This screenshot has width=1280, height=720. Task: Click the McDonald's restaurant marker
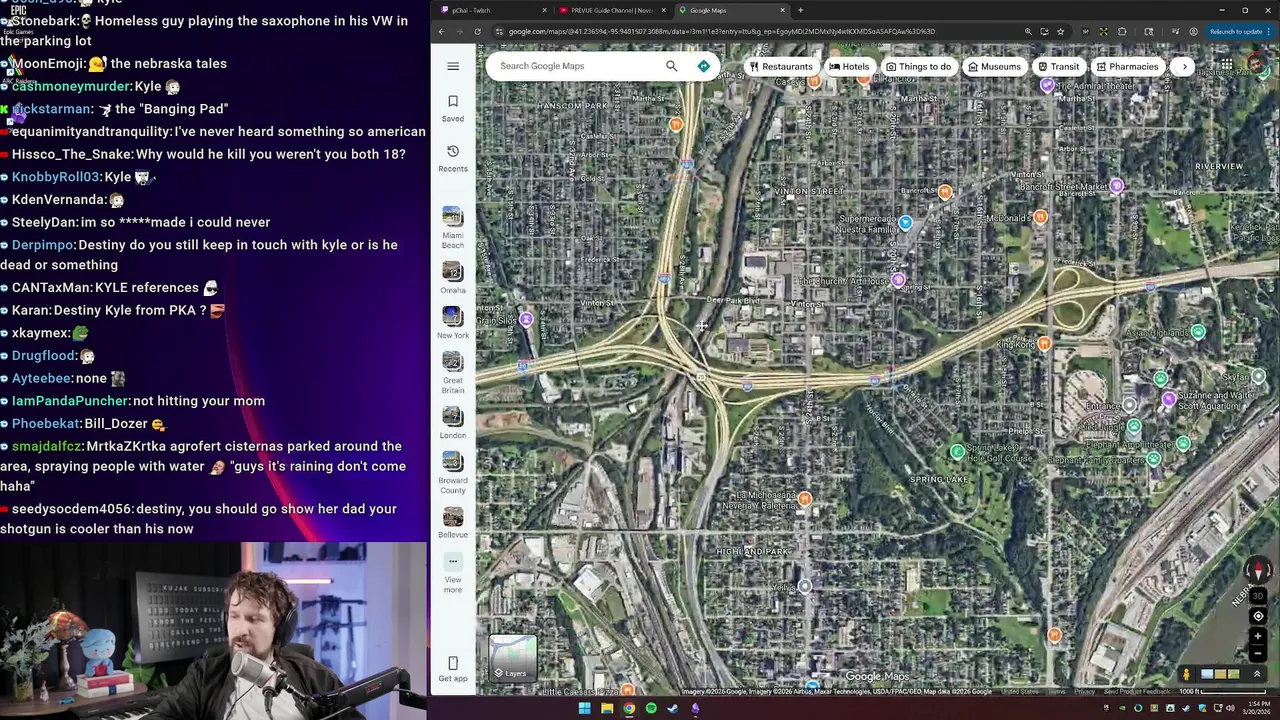[1040, 217]
